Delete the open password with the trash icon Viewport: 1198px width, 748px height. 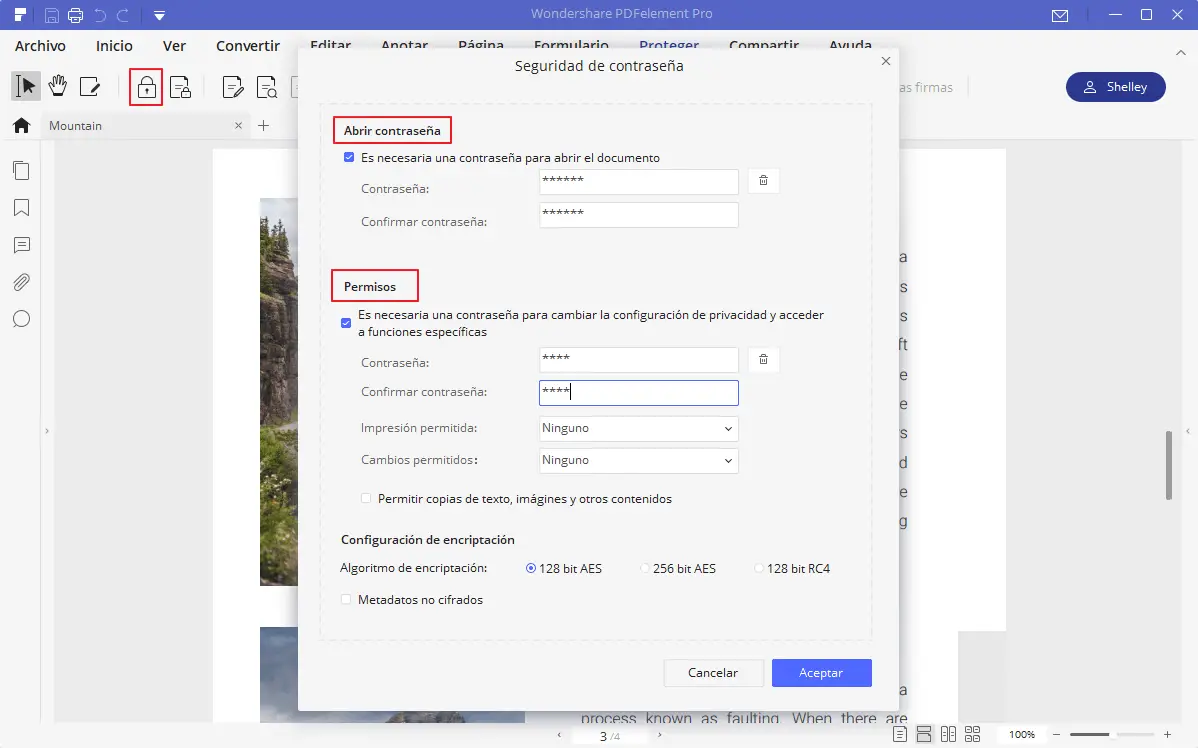763,181
